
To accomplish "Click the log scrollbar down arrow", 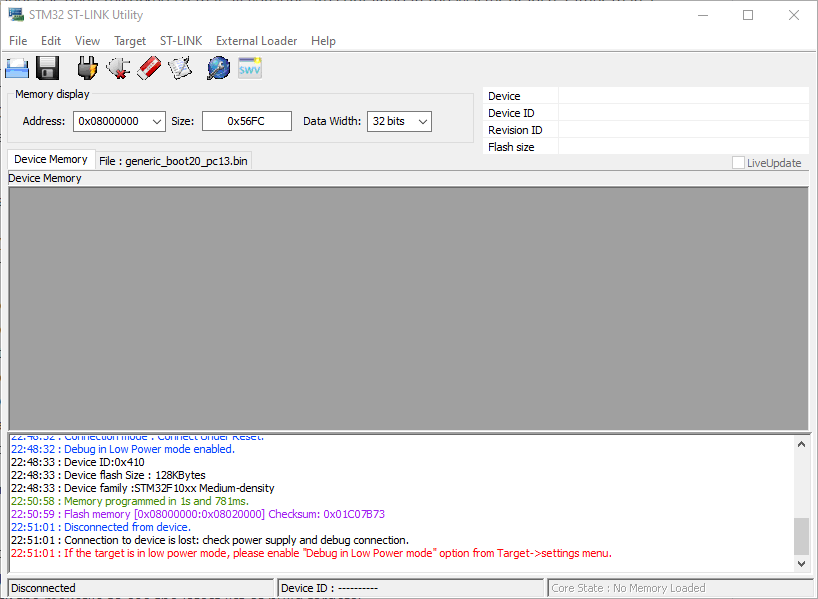I will pyautogui.click(x=801, y=564).
